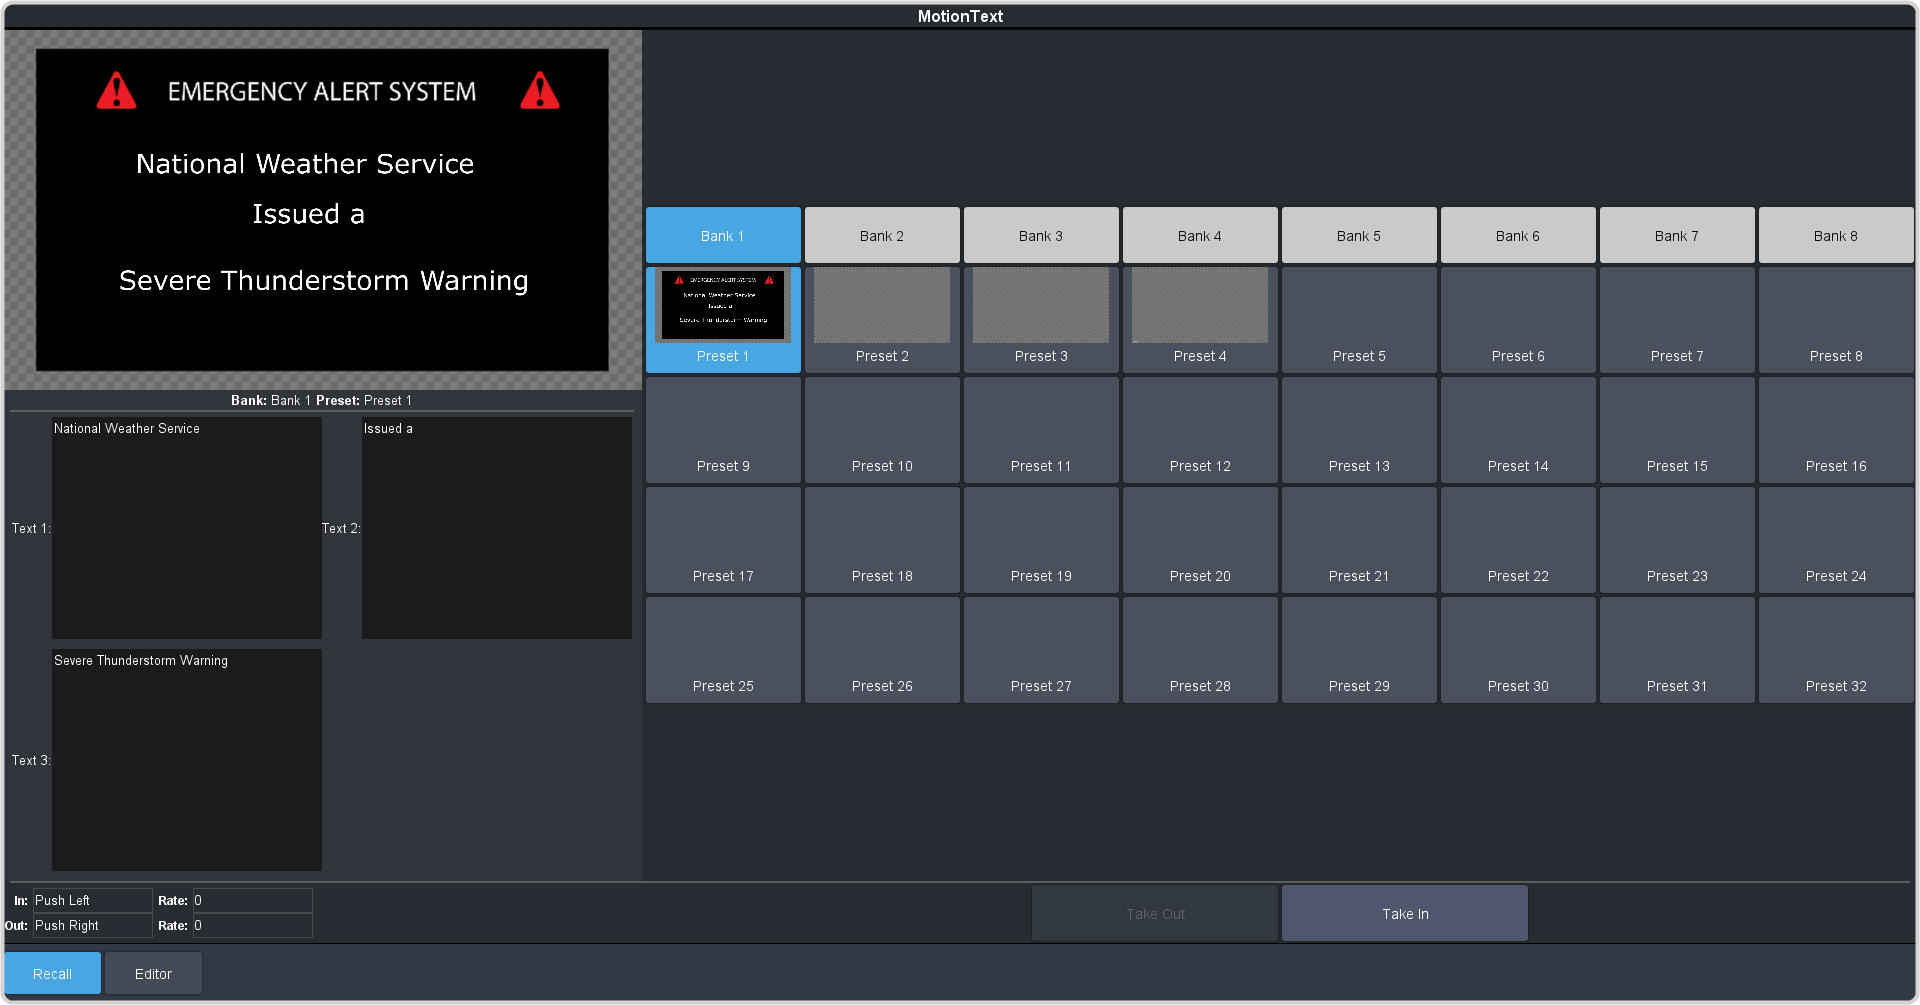Select the Bank 8 tab
The width and height of the screenshot is (1920, 1005).
coord(1836,236)
